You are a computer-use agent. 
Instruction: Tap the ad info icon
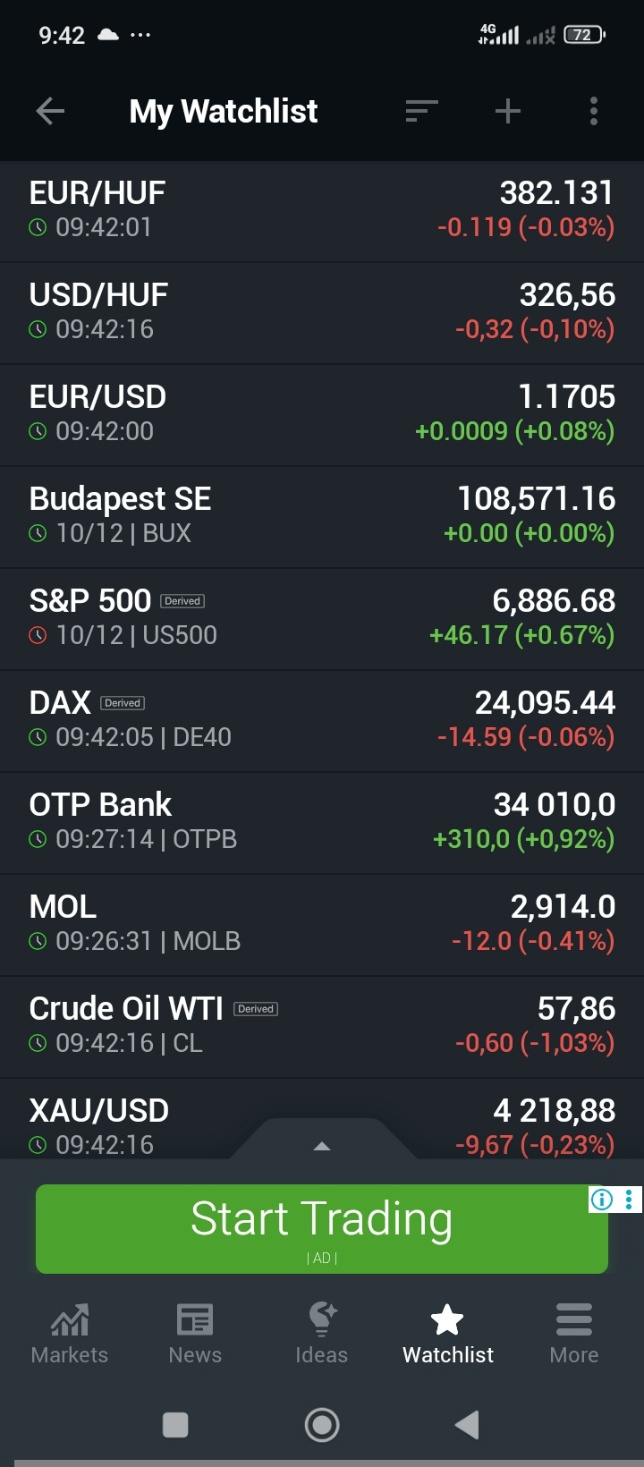click(601, 1199)
